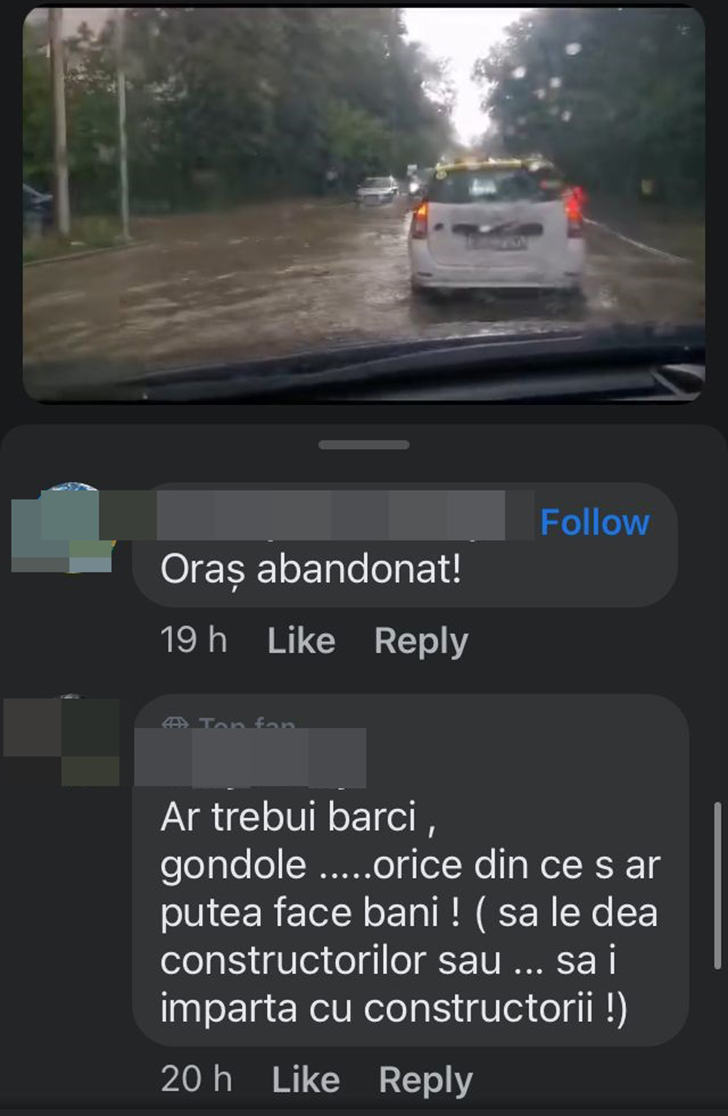Open the flooded street video
This screenshot has width=728, height=1116.
point(364,204)
